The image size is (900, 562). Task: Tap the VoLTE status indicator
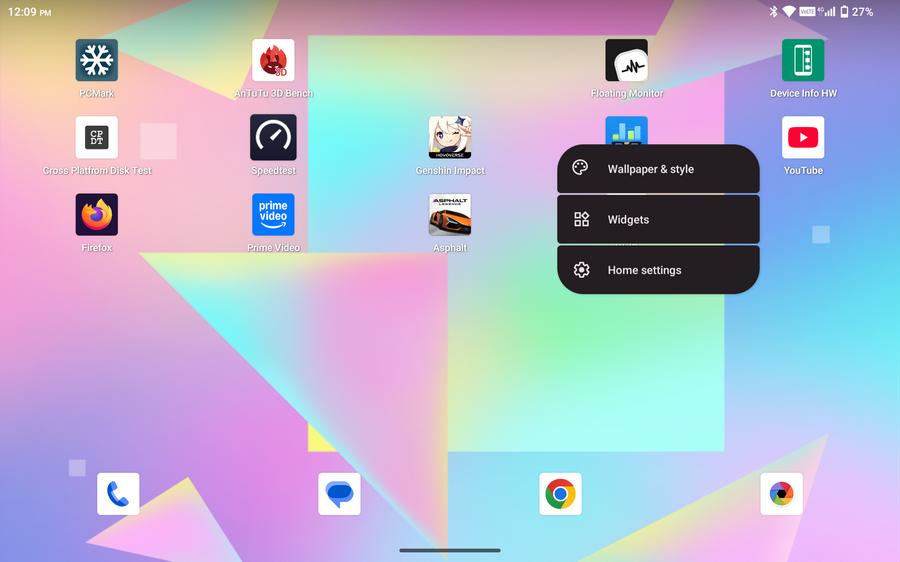pyautogui.click(x=807, y=11)
